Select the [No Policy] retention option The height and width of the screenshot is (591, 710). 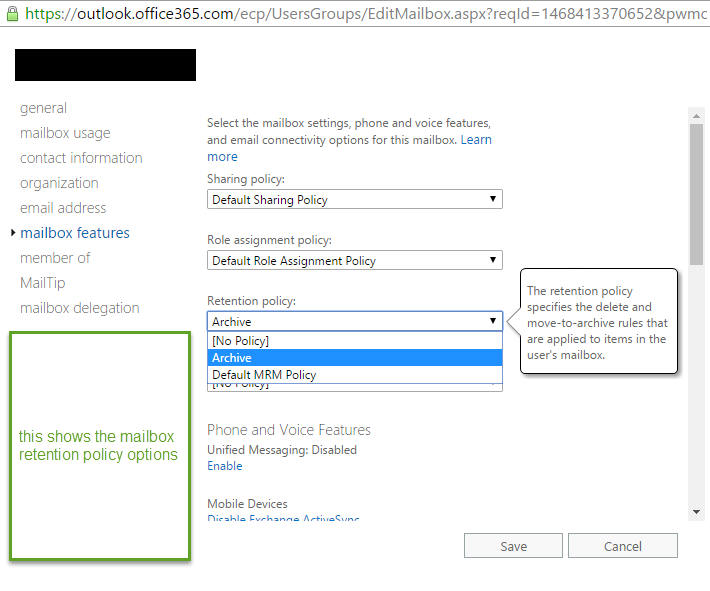click(x=355, y=341)
